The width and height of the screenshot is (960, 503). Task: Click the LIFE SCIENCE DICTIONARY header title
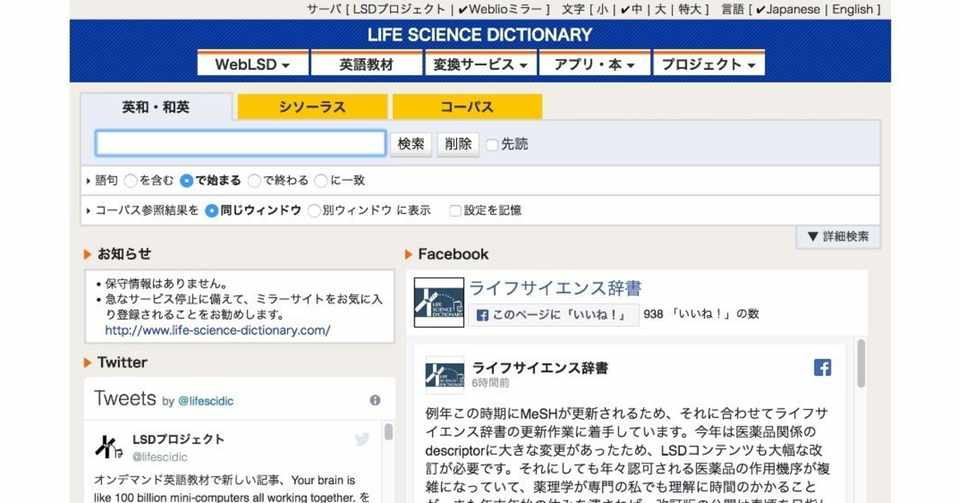480,35
